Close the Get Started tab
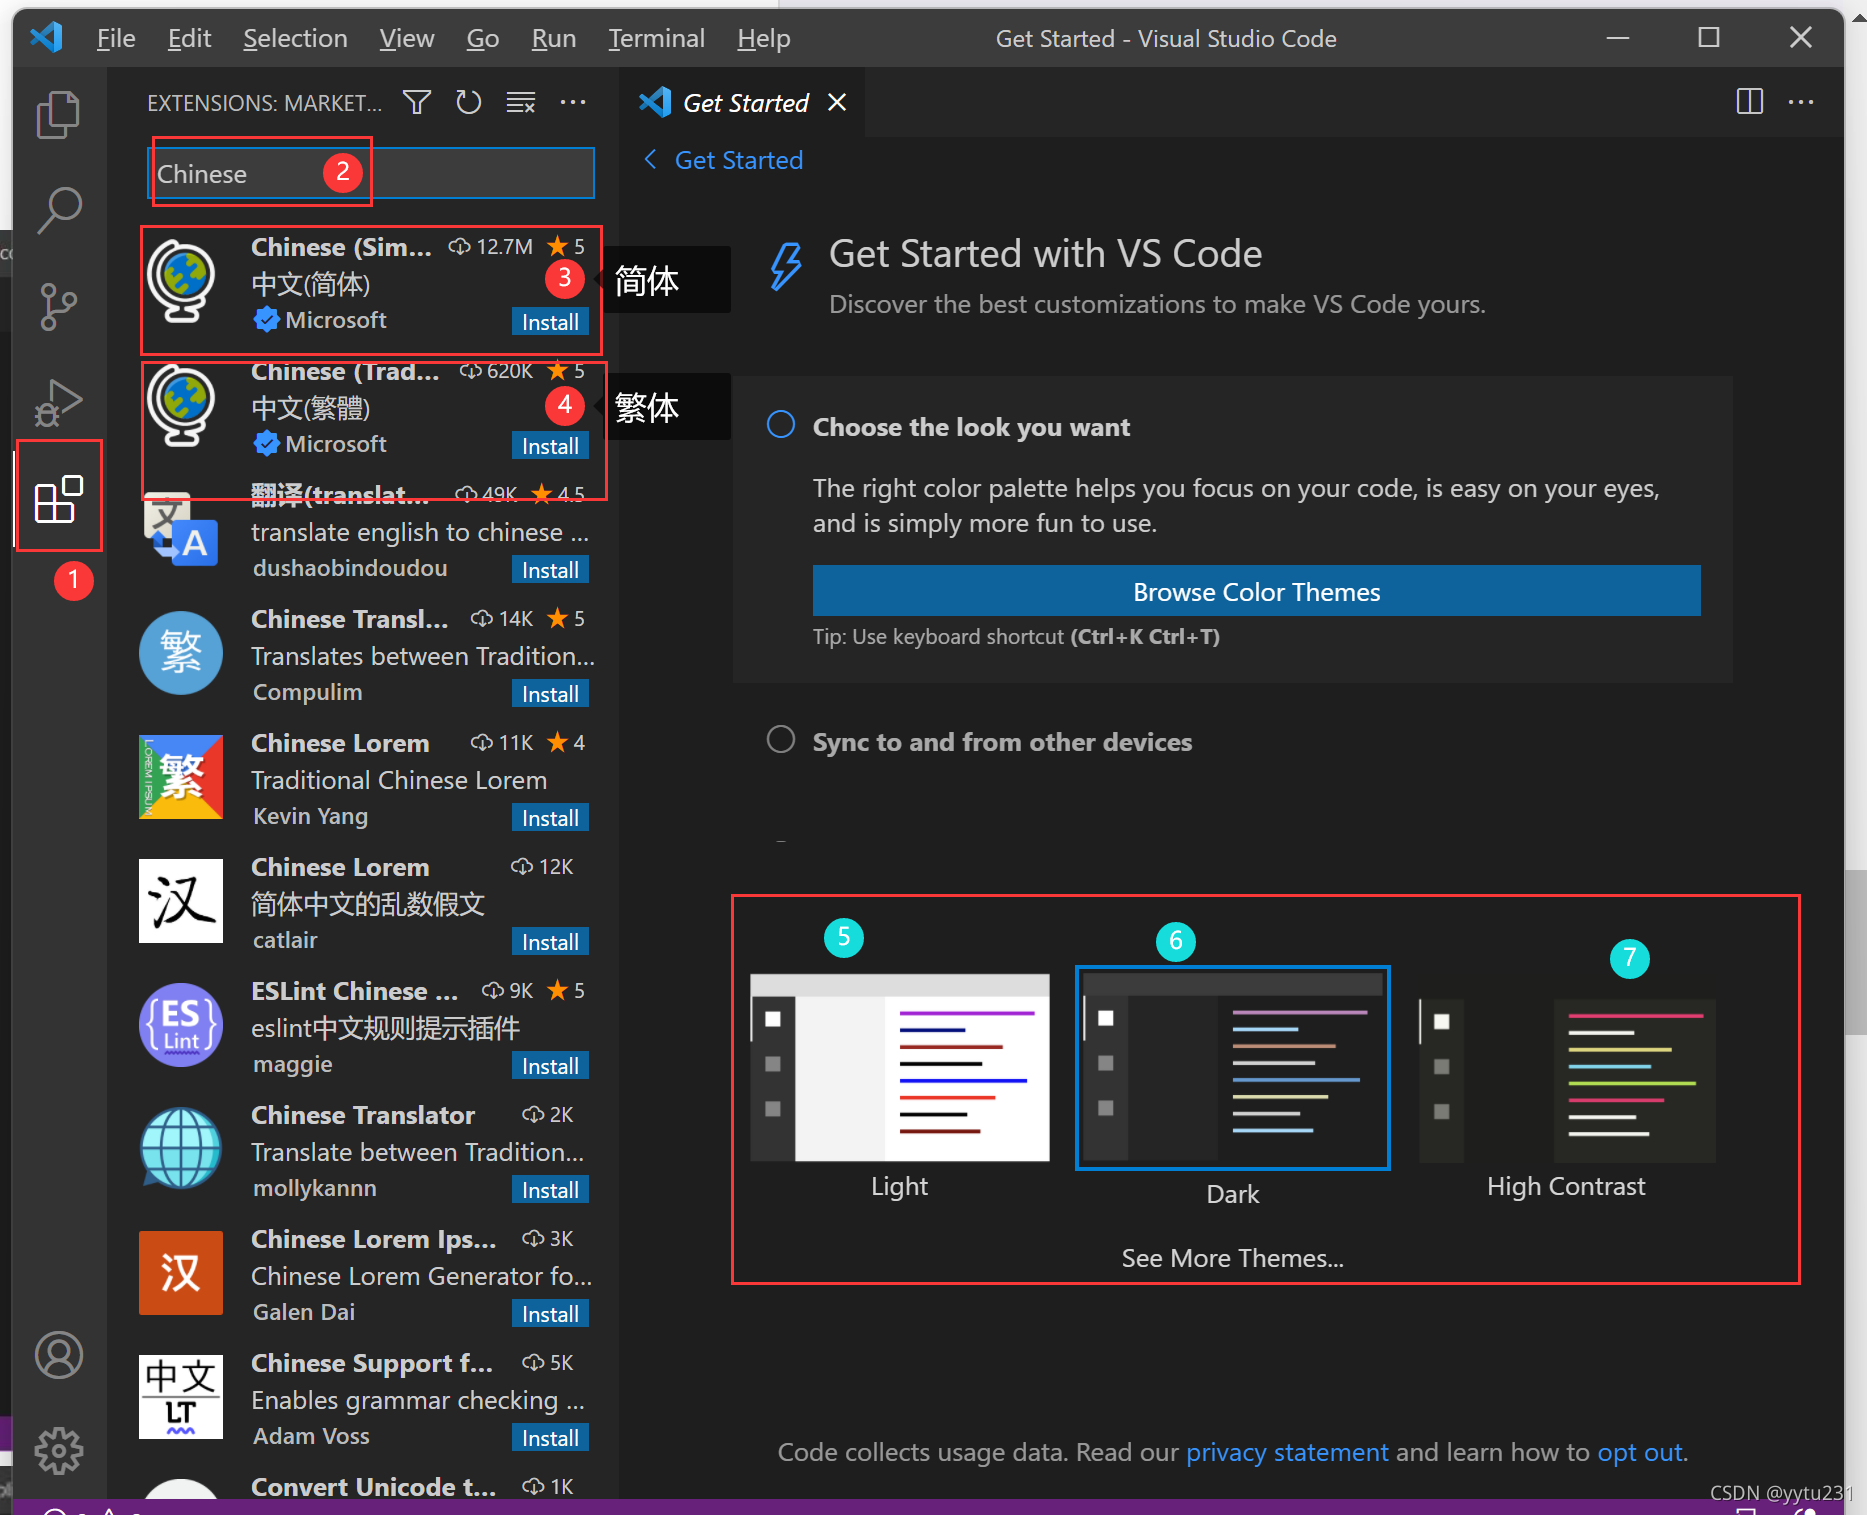 pyautogui.click(x=837, y=102)
